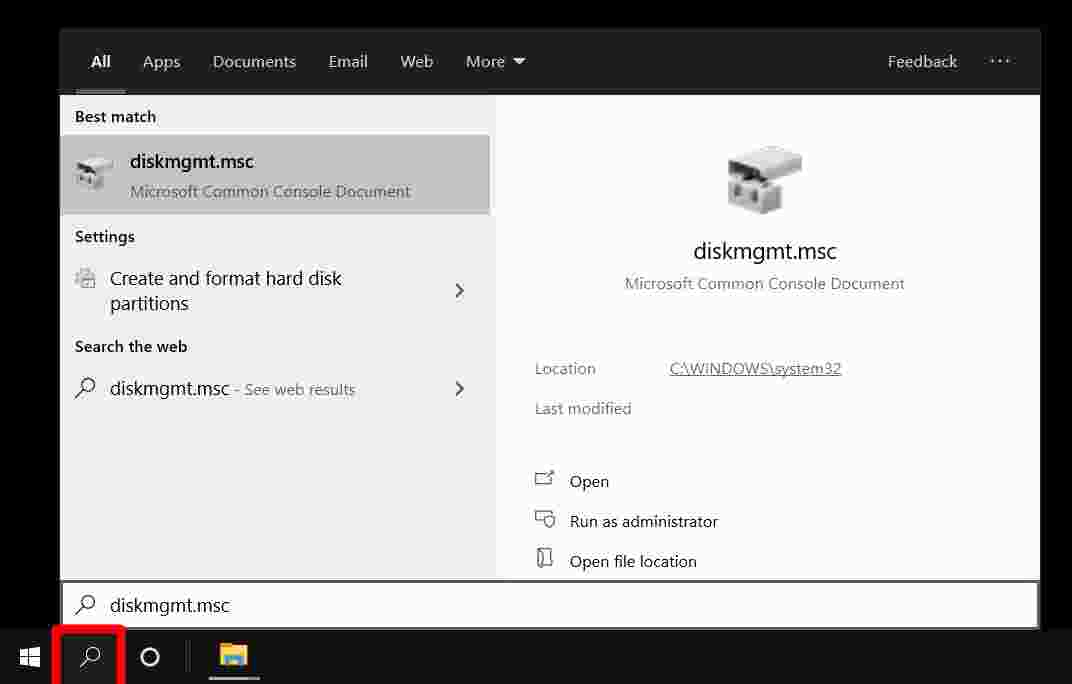
Task: Expand the Create and format hard disk partitions arrow
Action: (459, 291)
